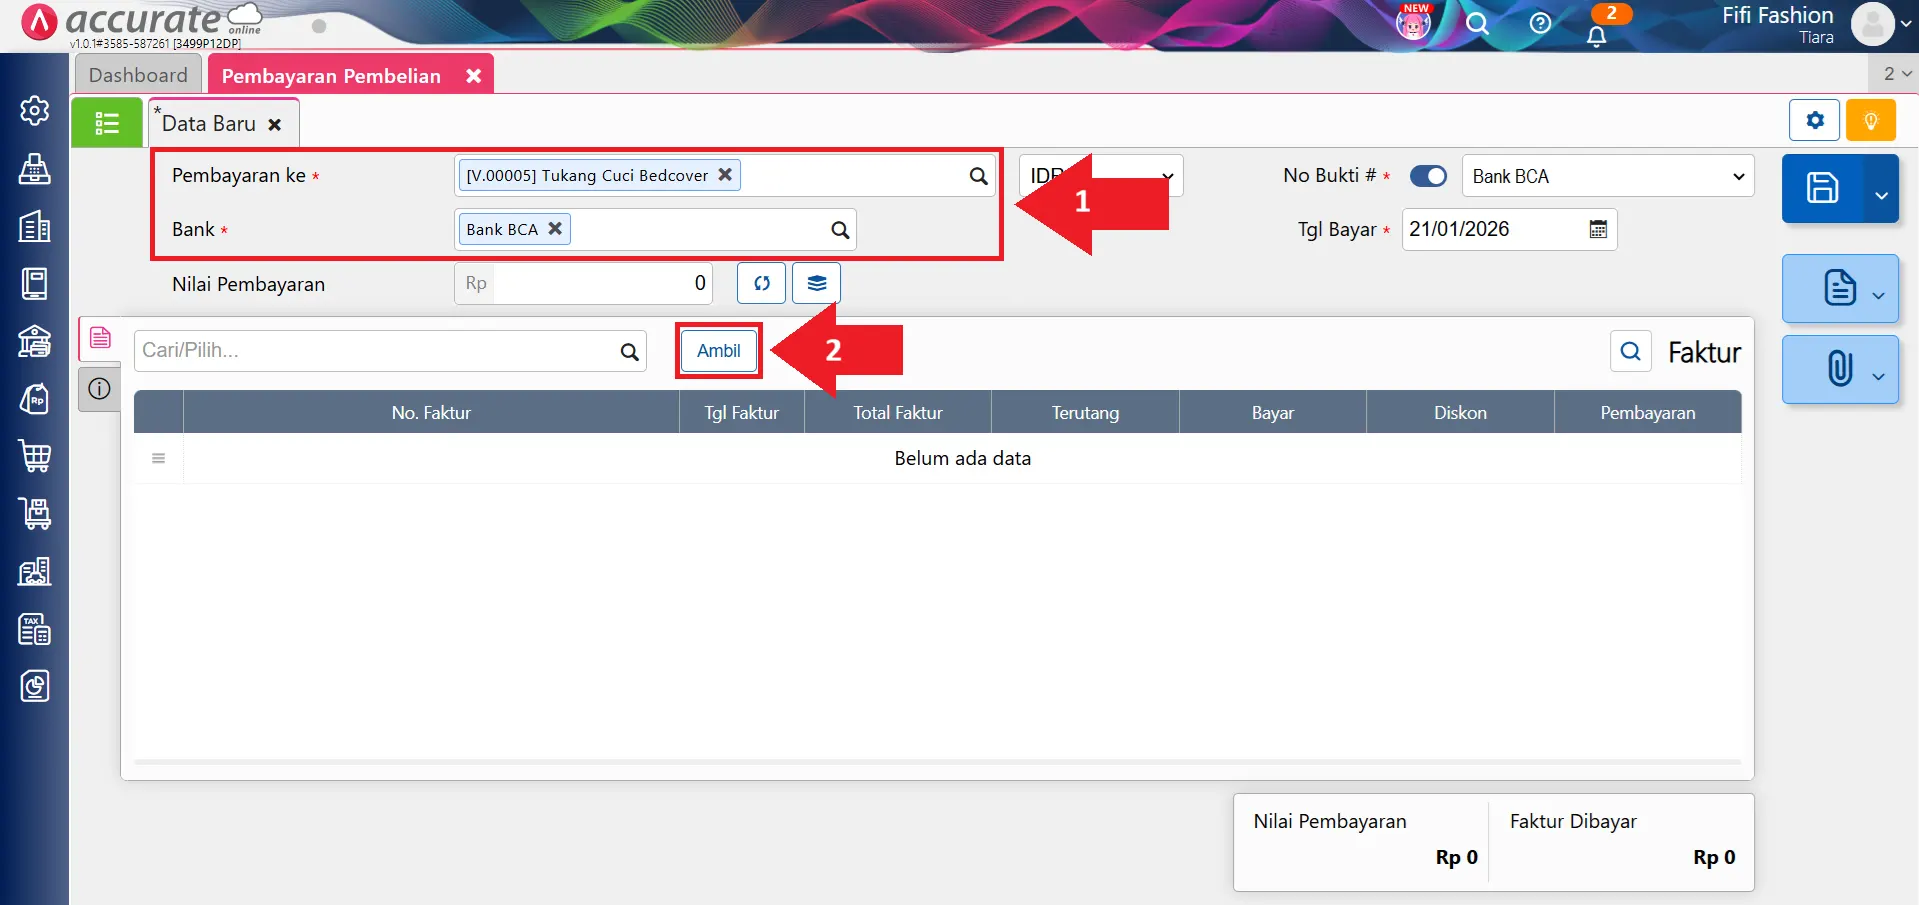The height and width of the screenshot is (905, 1919).
Task: Click the Cari/Pilih invoice search field
Action: tap(376, 351)
